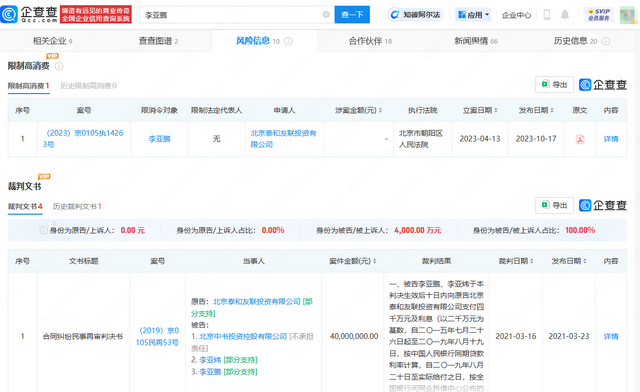
Task: Click the 2021-03-23 publish date cell
Action: coord(569,336)
